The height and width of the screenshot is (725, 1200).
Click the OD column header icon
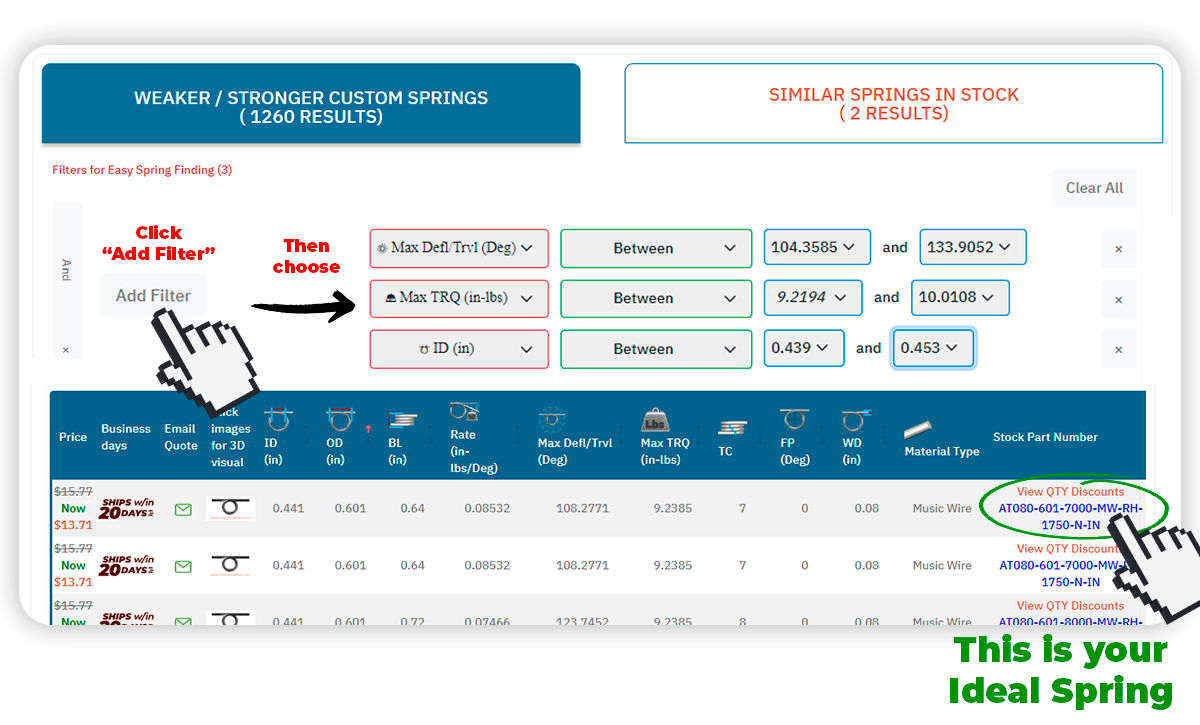tap(340, 417)
